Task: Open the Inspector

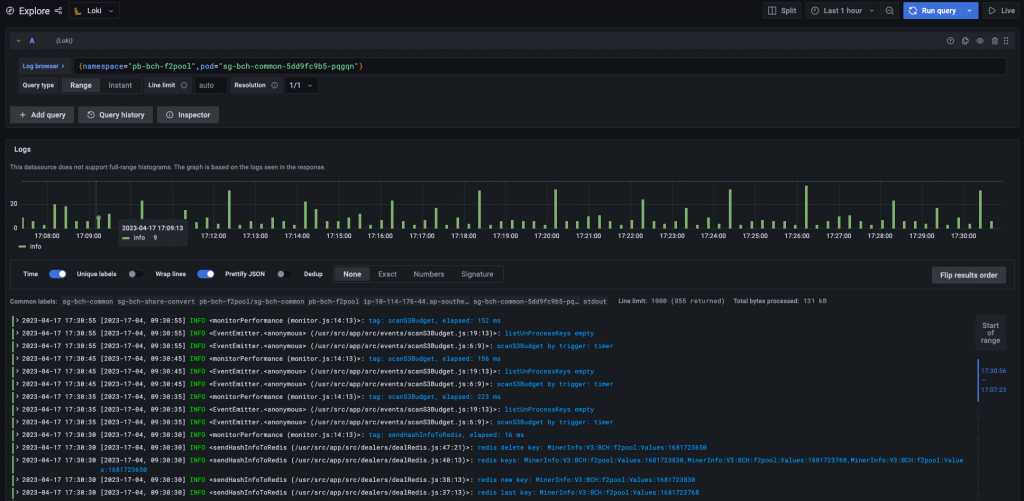Action: (188, 114)
